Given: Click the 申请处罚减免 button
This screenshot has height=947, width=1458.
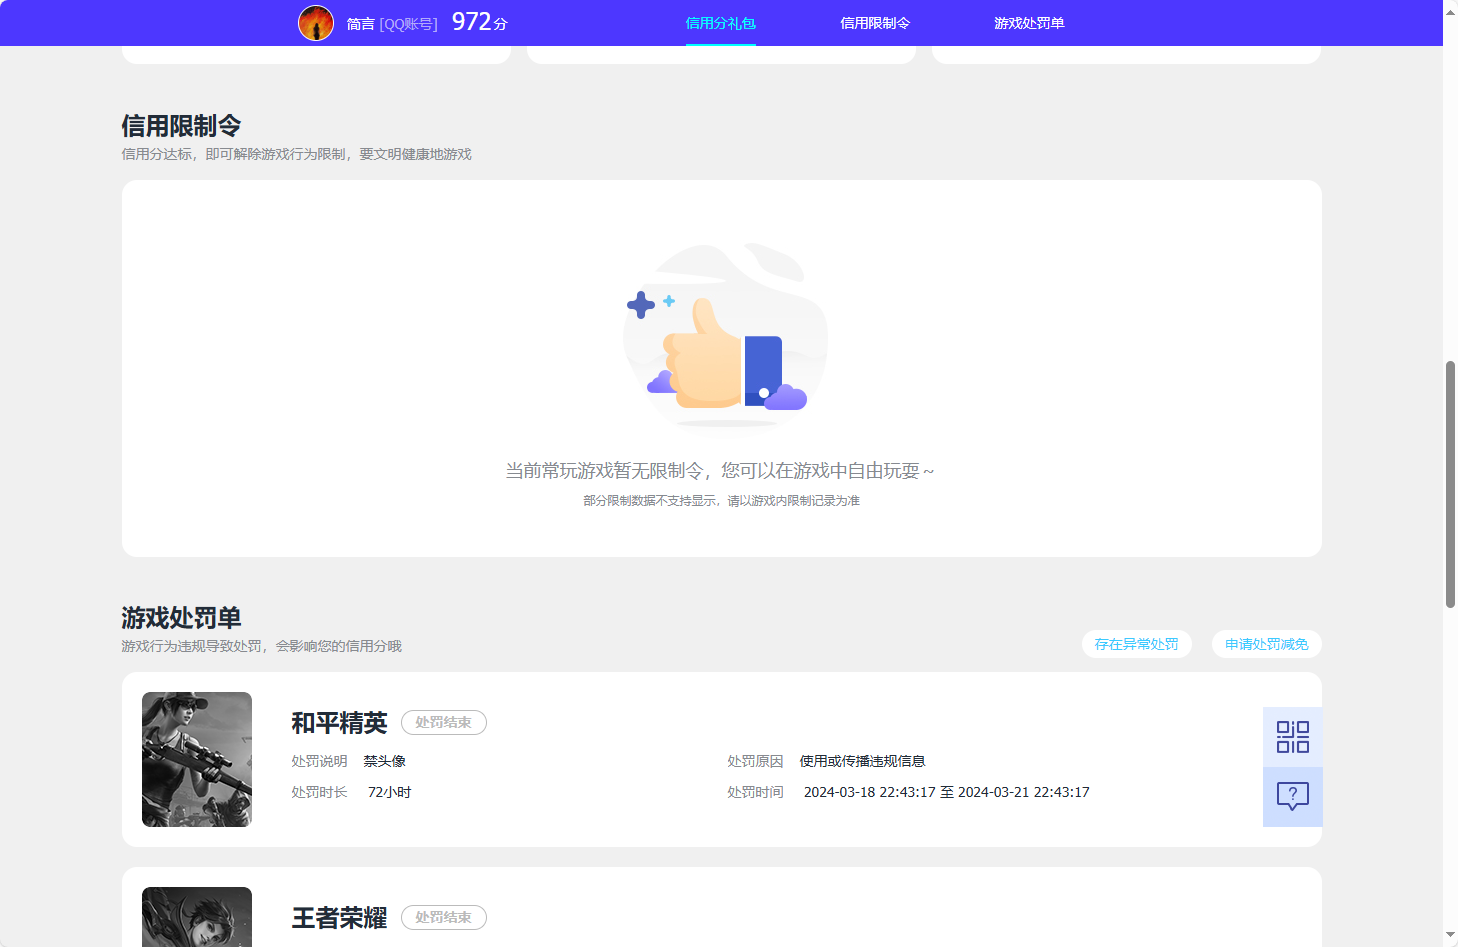Looking at the screenshot, I should coord(1266,644).
